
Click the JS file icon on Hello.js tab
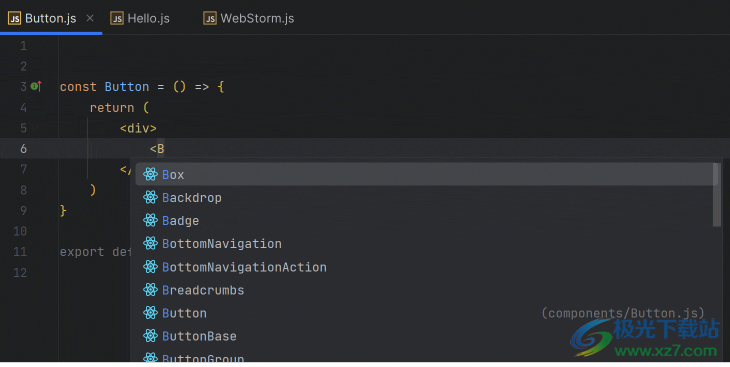[117, 18]
